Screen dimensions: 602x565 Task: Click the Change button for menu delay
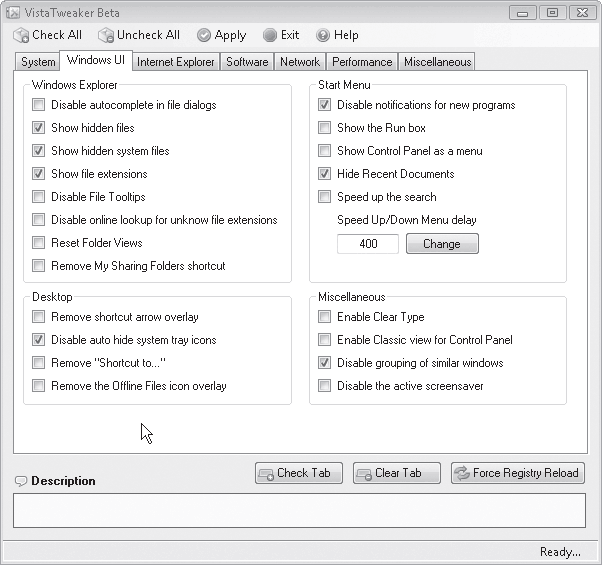pos(442,244)
